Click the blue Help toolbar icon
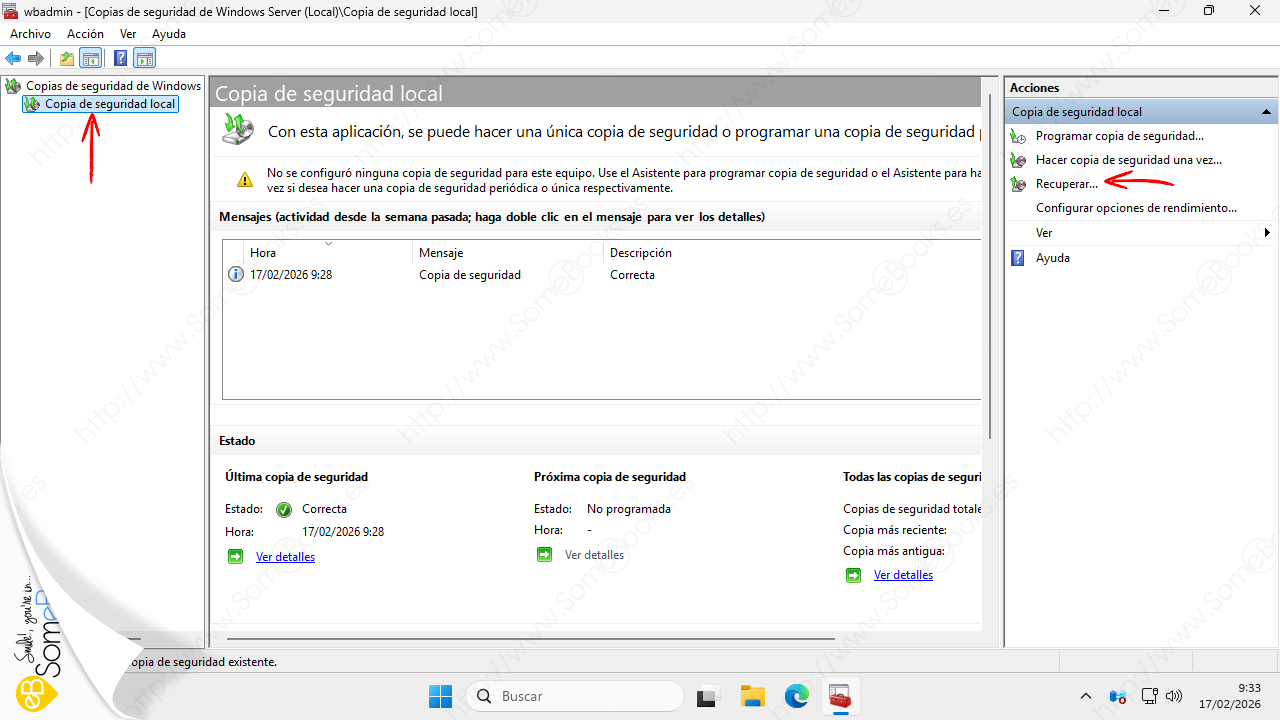 120,59
